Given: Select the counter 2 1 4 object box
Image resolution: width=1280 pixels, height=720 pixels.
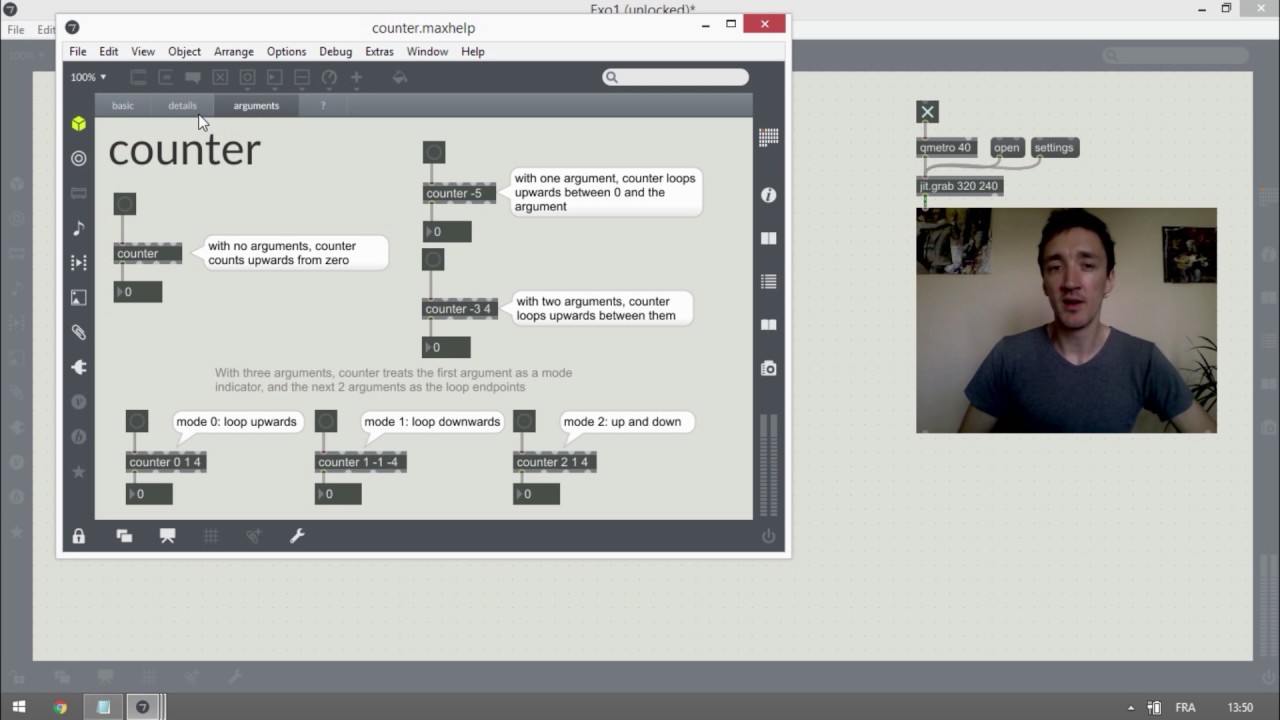Looking at the screenshot, I should pyautogui.click(x=555, y=462).
